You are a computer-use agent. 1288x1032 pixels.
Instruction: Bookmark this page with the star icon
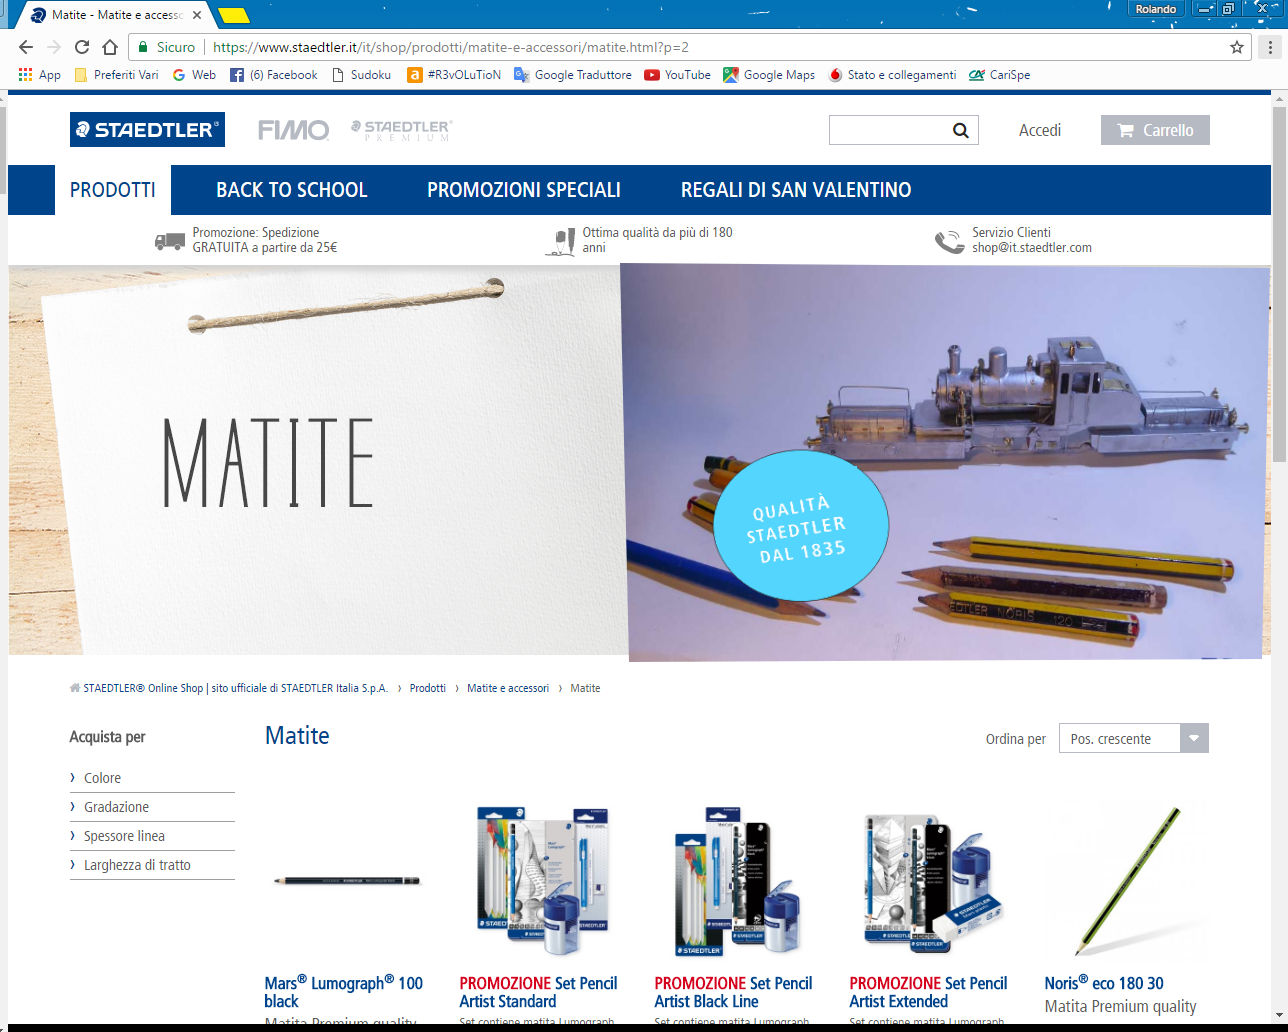(x=1237, y=47)
